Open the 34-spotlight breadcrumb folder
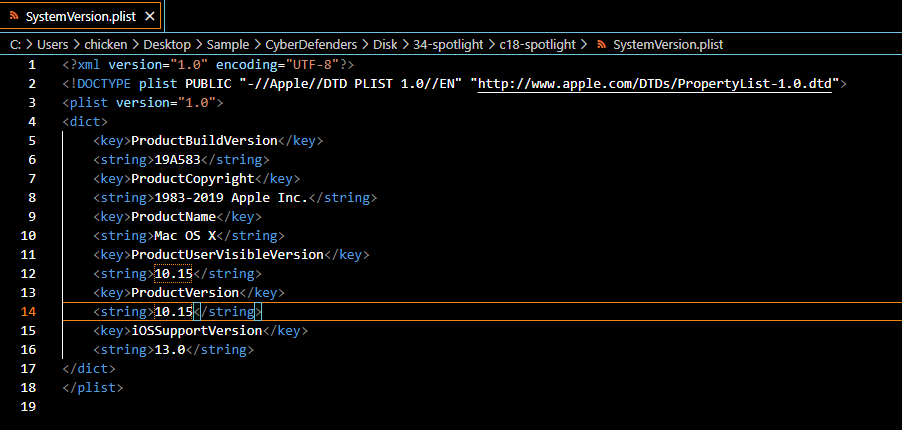The height and width of the screenshot is (430, 902). (449, 45)
